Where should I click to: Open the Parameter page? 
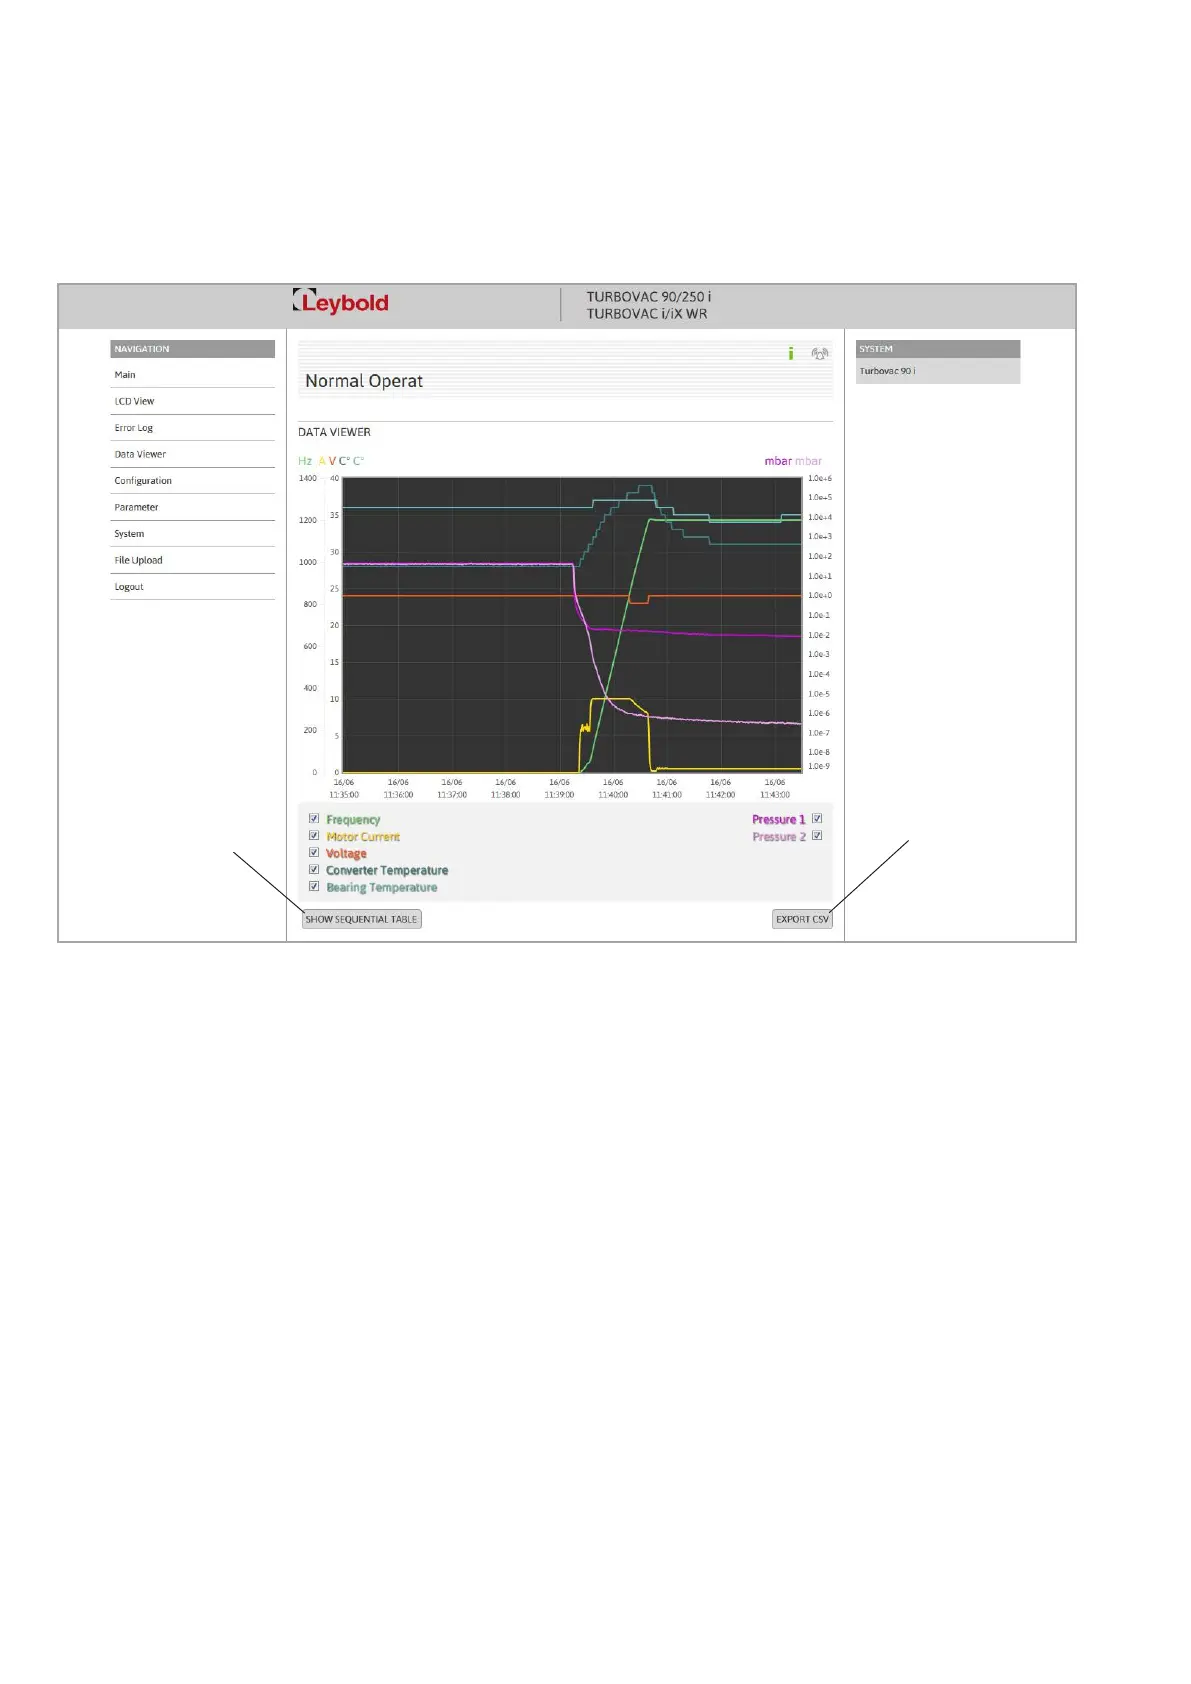[192, 507]
